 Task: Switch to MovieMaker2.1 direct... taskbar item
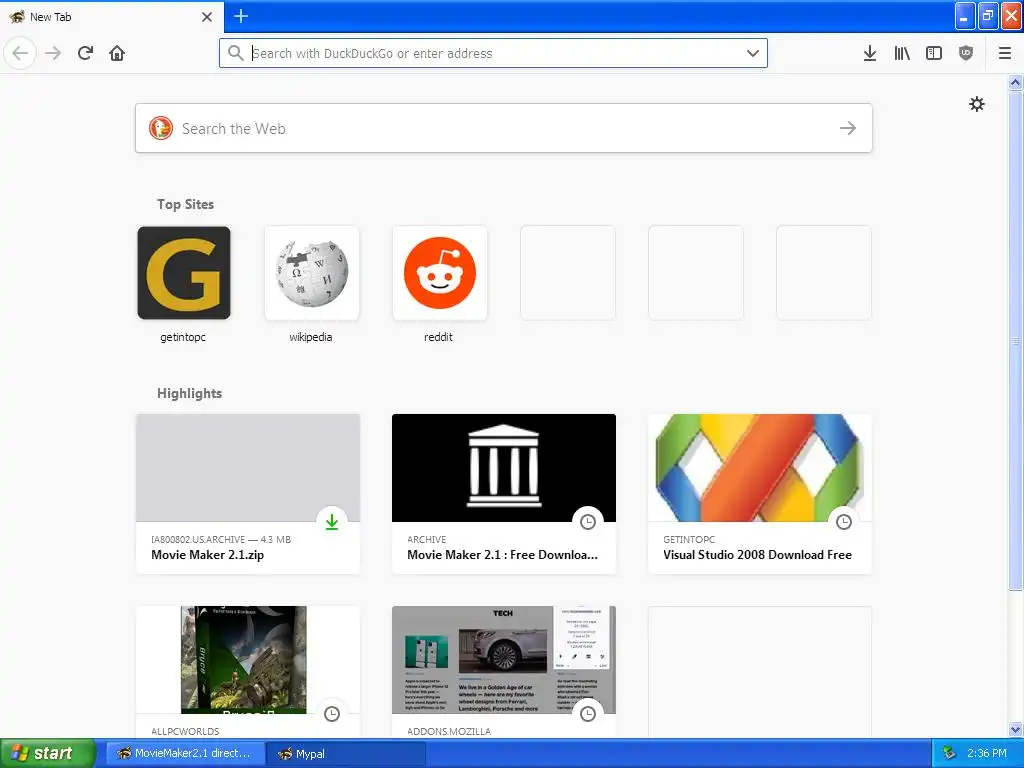coord(185,753)
